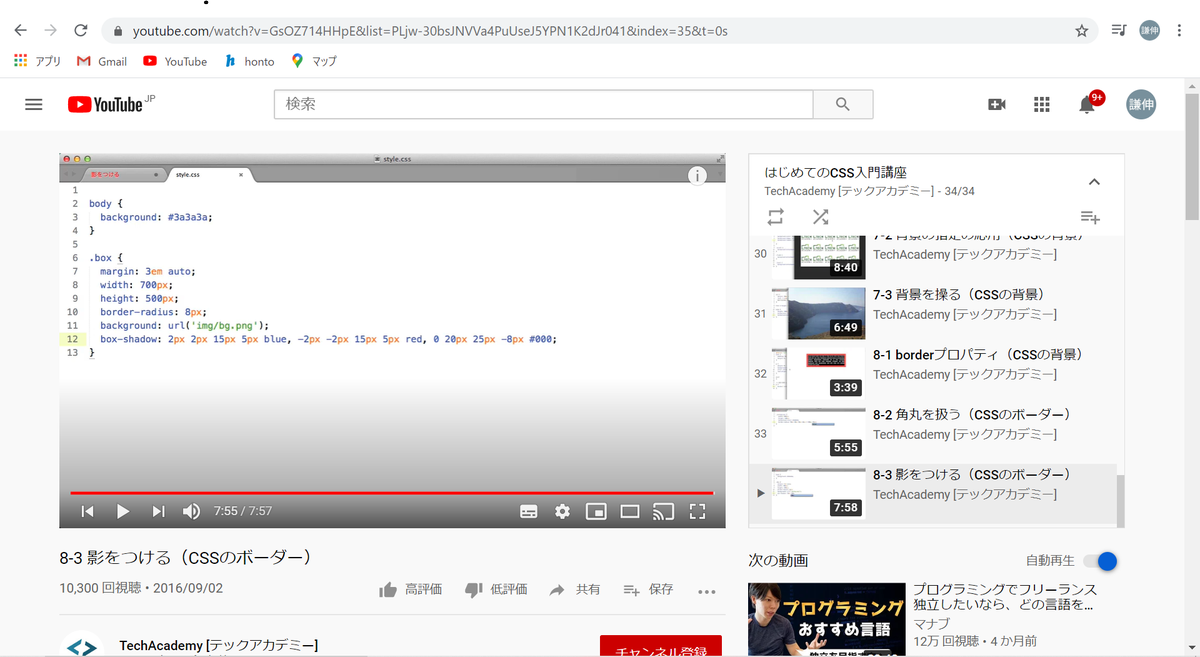Dislike the video with 低評価
1200x657 pixels.
click(x=496, y=590)
